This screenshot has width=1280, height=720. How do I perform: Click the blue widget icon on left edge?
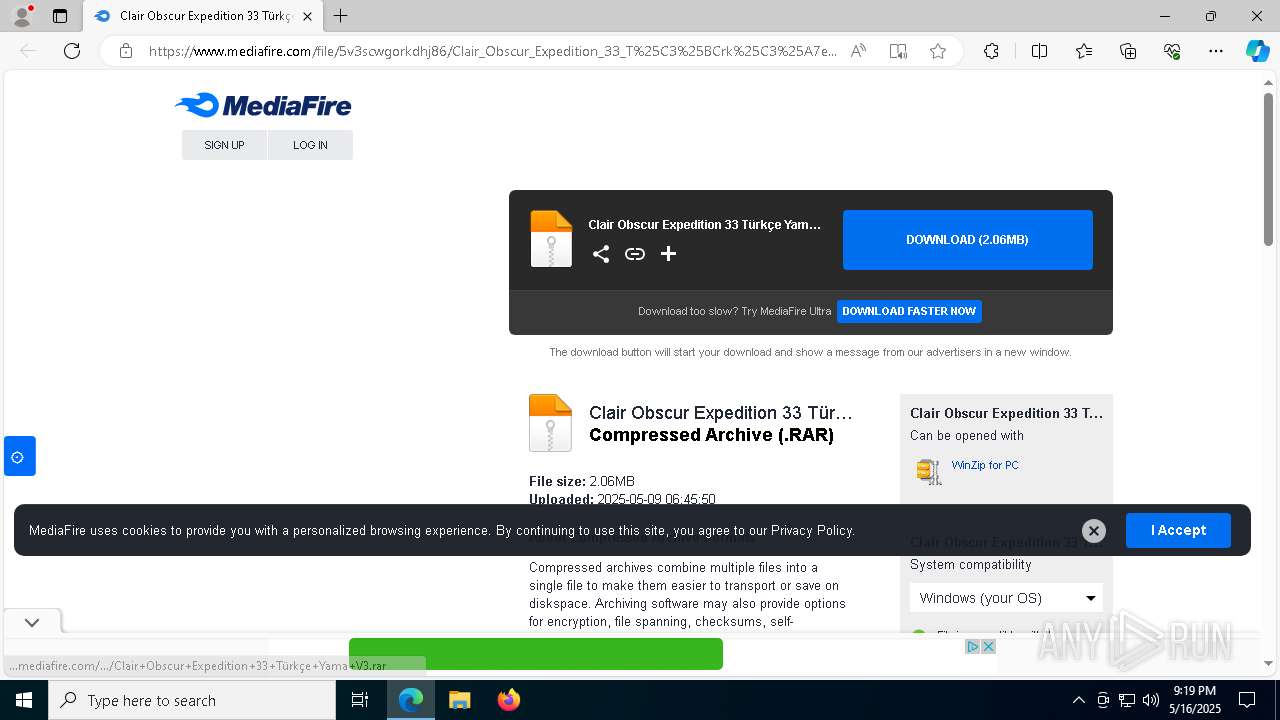tap(19, 457)
